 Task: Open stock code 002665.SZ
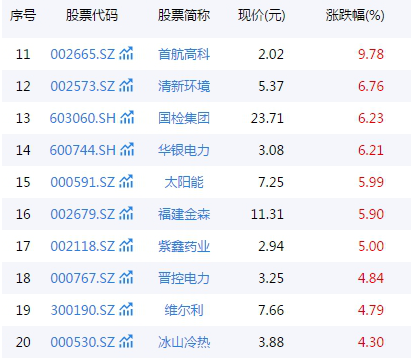pyautogui.click(x=82, y=54)
